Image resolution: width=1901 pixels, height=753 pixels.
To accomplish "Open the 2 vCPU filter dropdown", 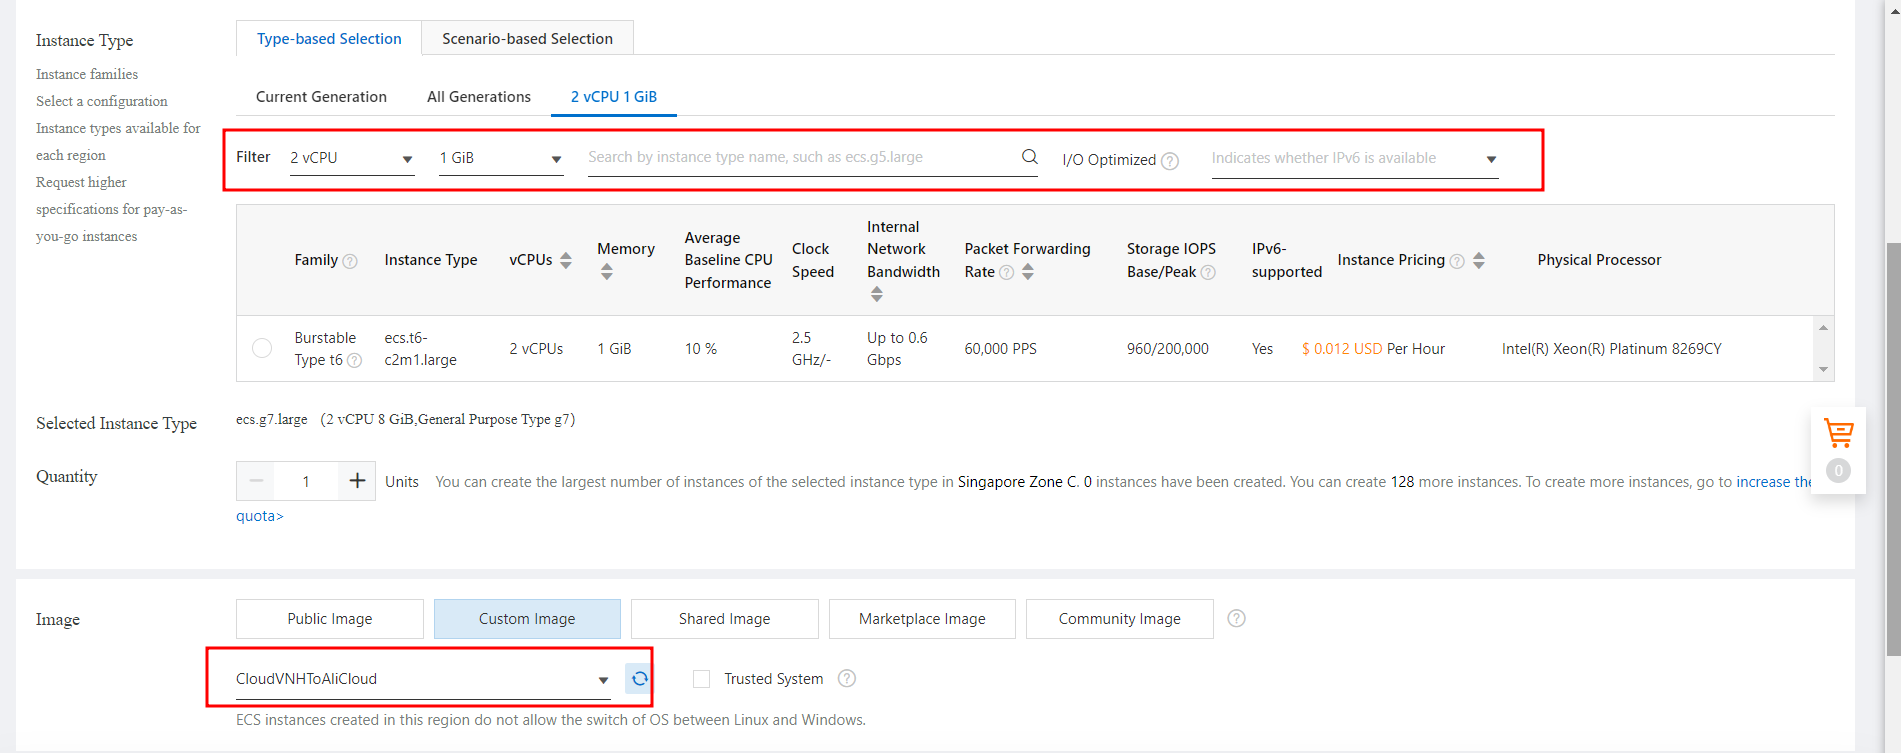I will coord(351,159).
